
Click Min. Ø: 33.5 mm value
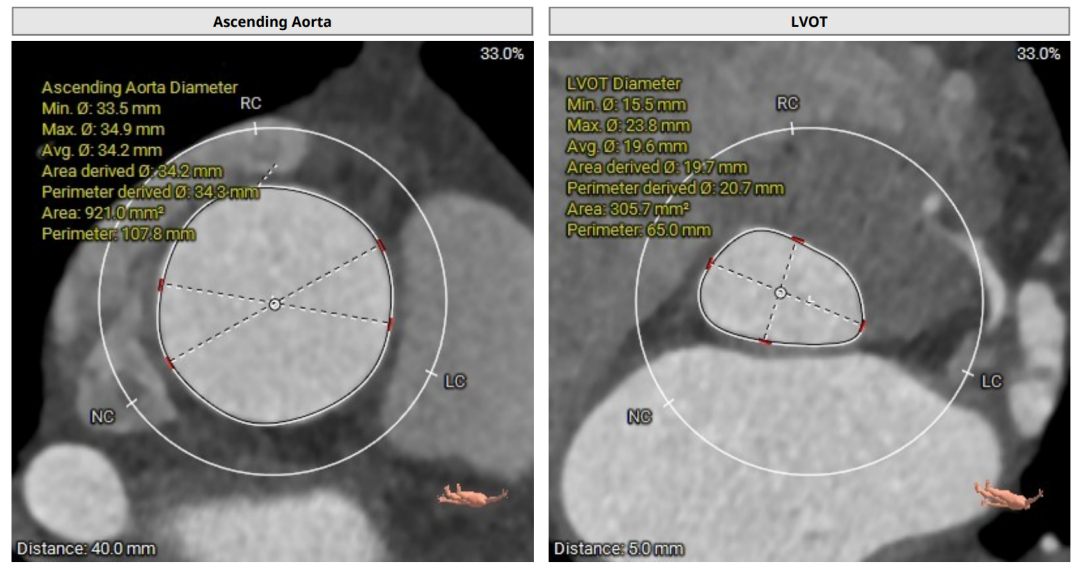101,108
